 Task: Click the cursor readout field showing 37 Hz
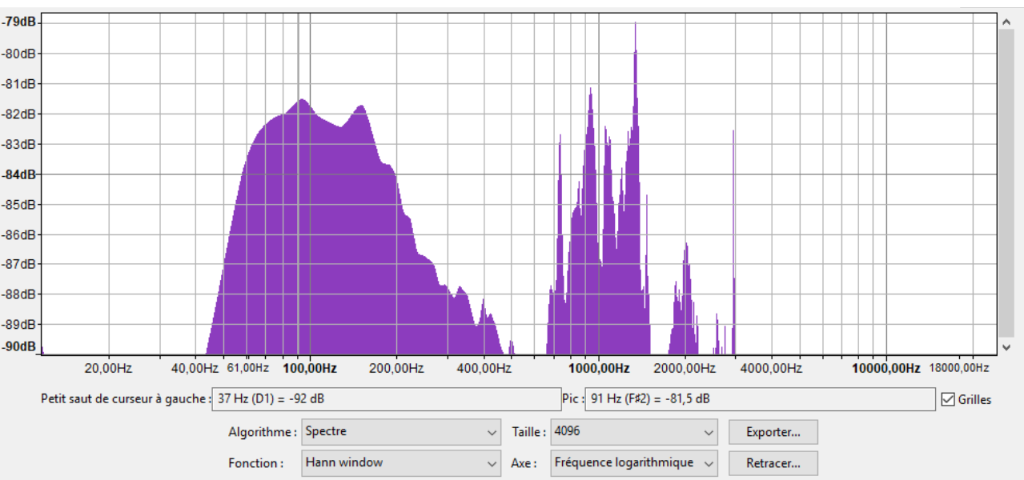click(385, 400)
